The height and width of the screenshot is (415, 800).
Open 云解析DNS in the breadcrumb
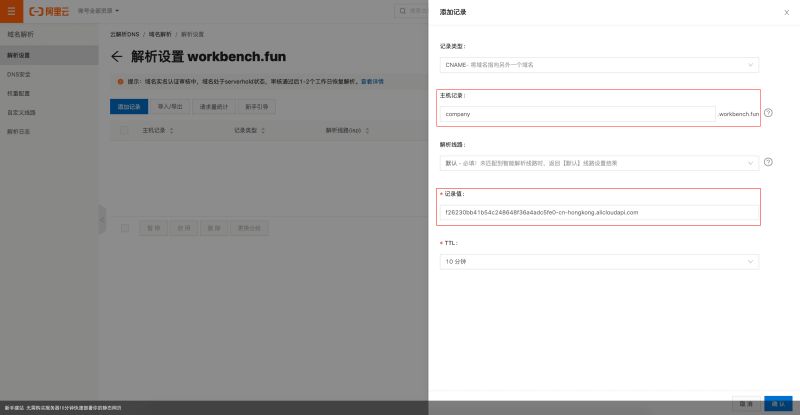tap(124, 34)
